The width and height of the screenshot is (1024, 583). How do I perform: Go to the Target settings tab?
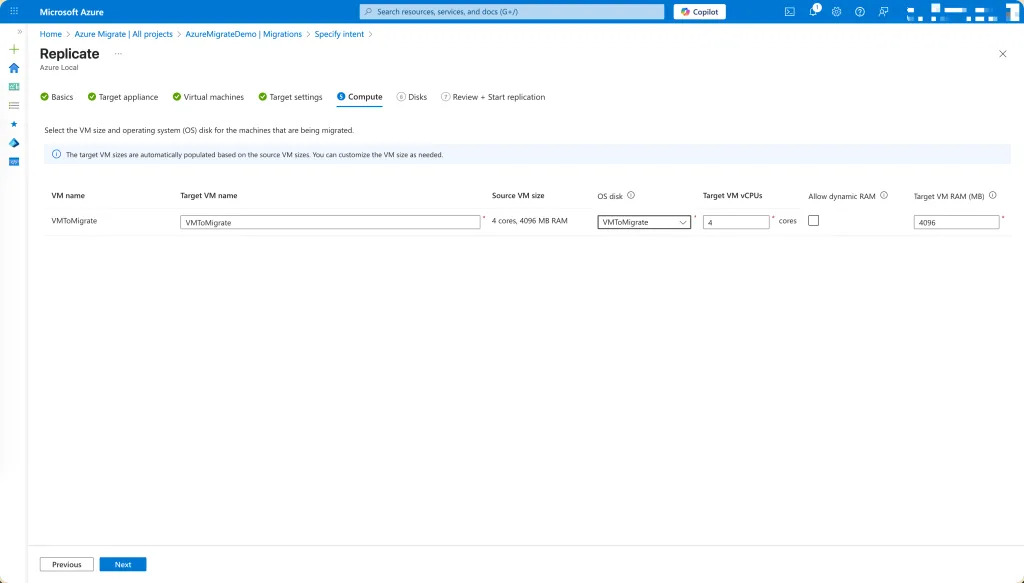pos(295,97)
